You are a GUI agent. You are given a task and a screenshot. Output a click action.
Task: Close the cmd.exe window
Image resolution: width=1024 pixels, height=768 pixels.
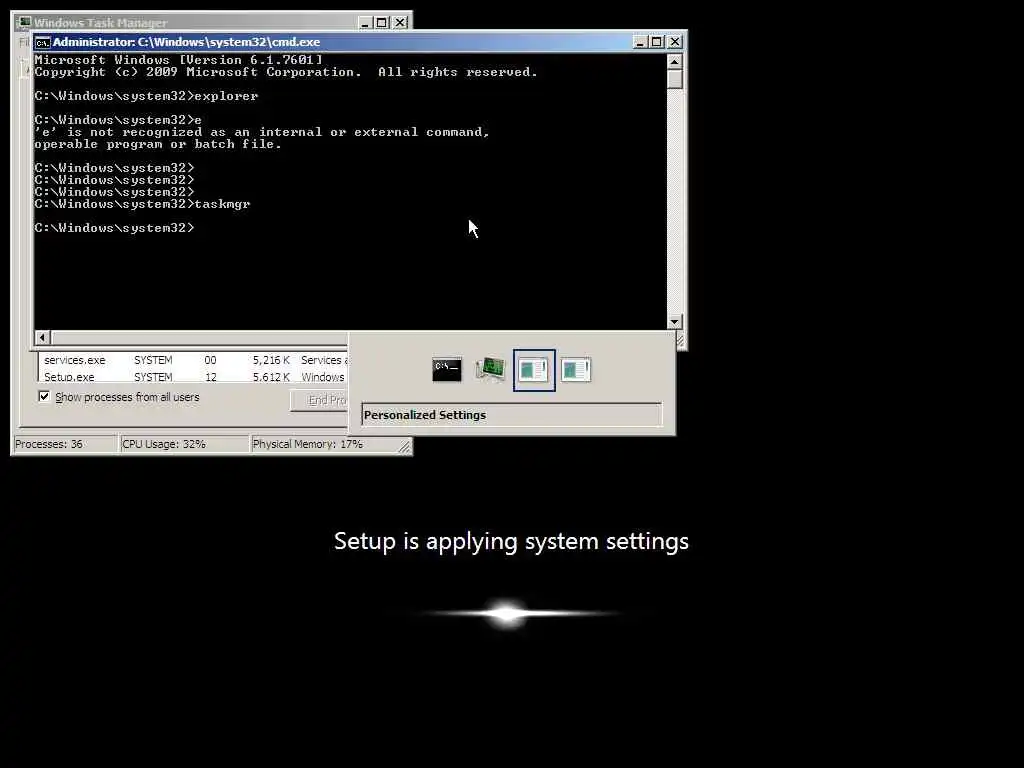(x=675, y=42)
